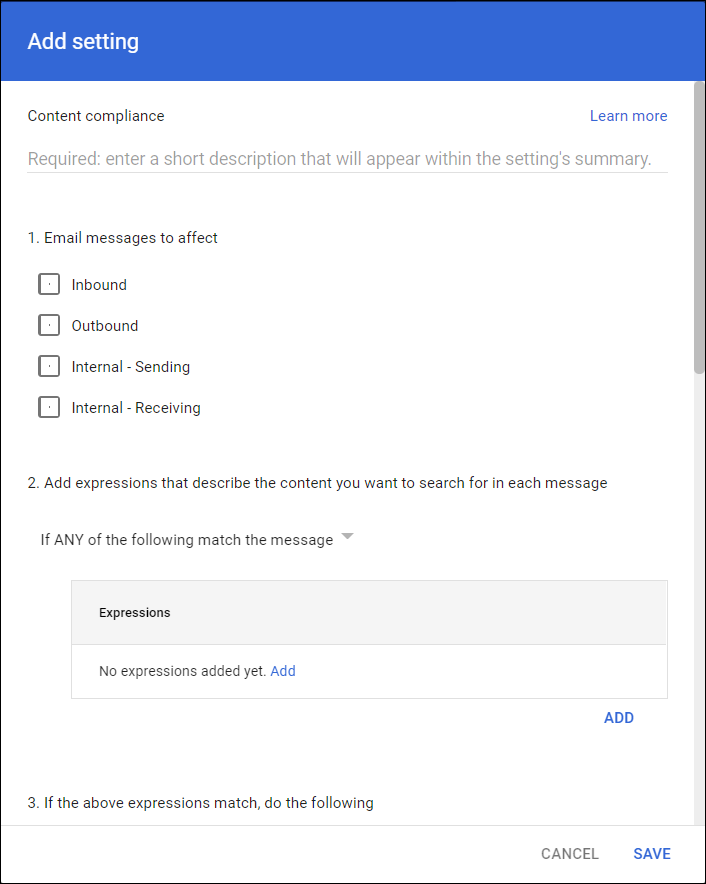Click the 'No expressions added yet' row text

click(x=182, y=671)
